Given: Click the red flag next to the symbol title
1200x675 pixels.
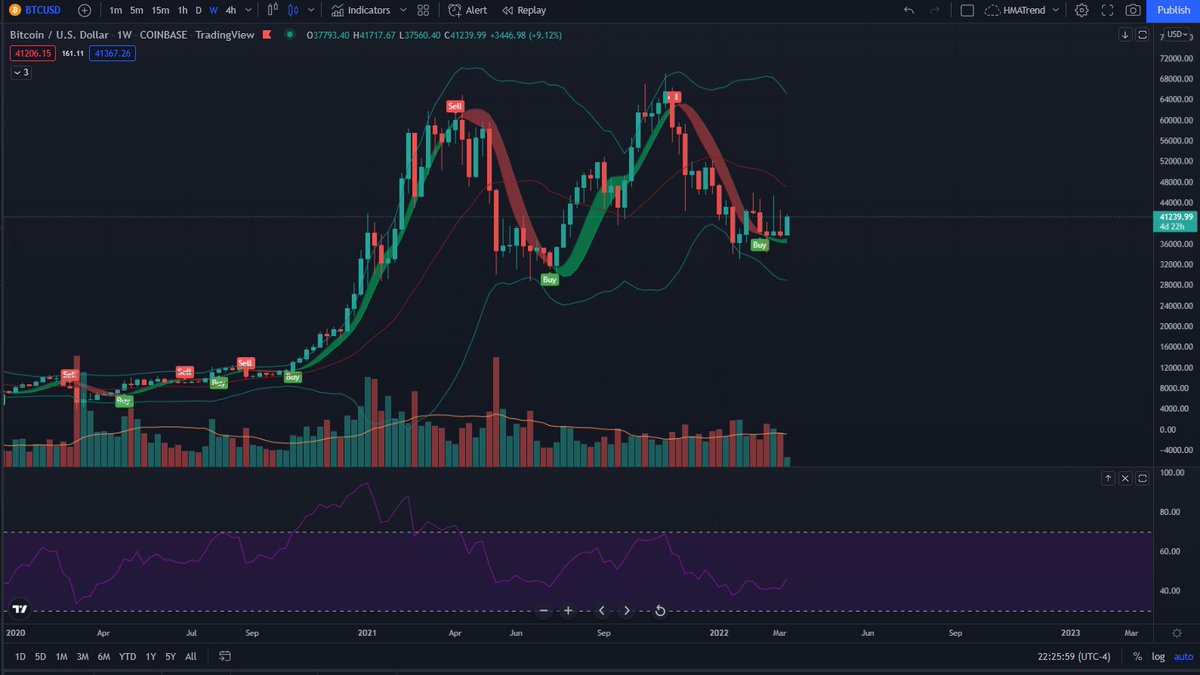Looking at the screenshot, I should (267, 35).
